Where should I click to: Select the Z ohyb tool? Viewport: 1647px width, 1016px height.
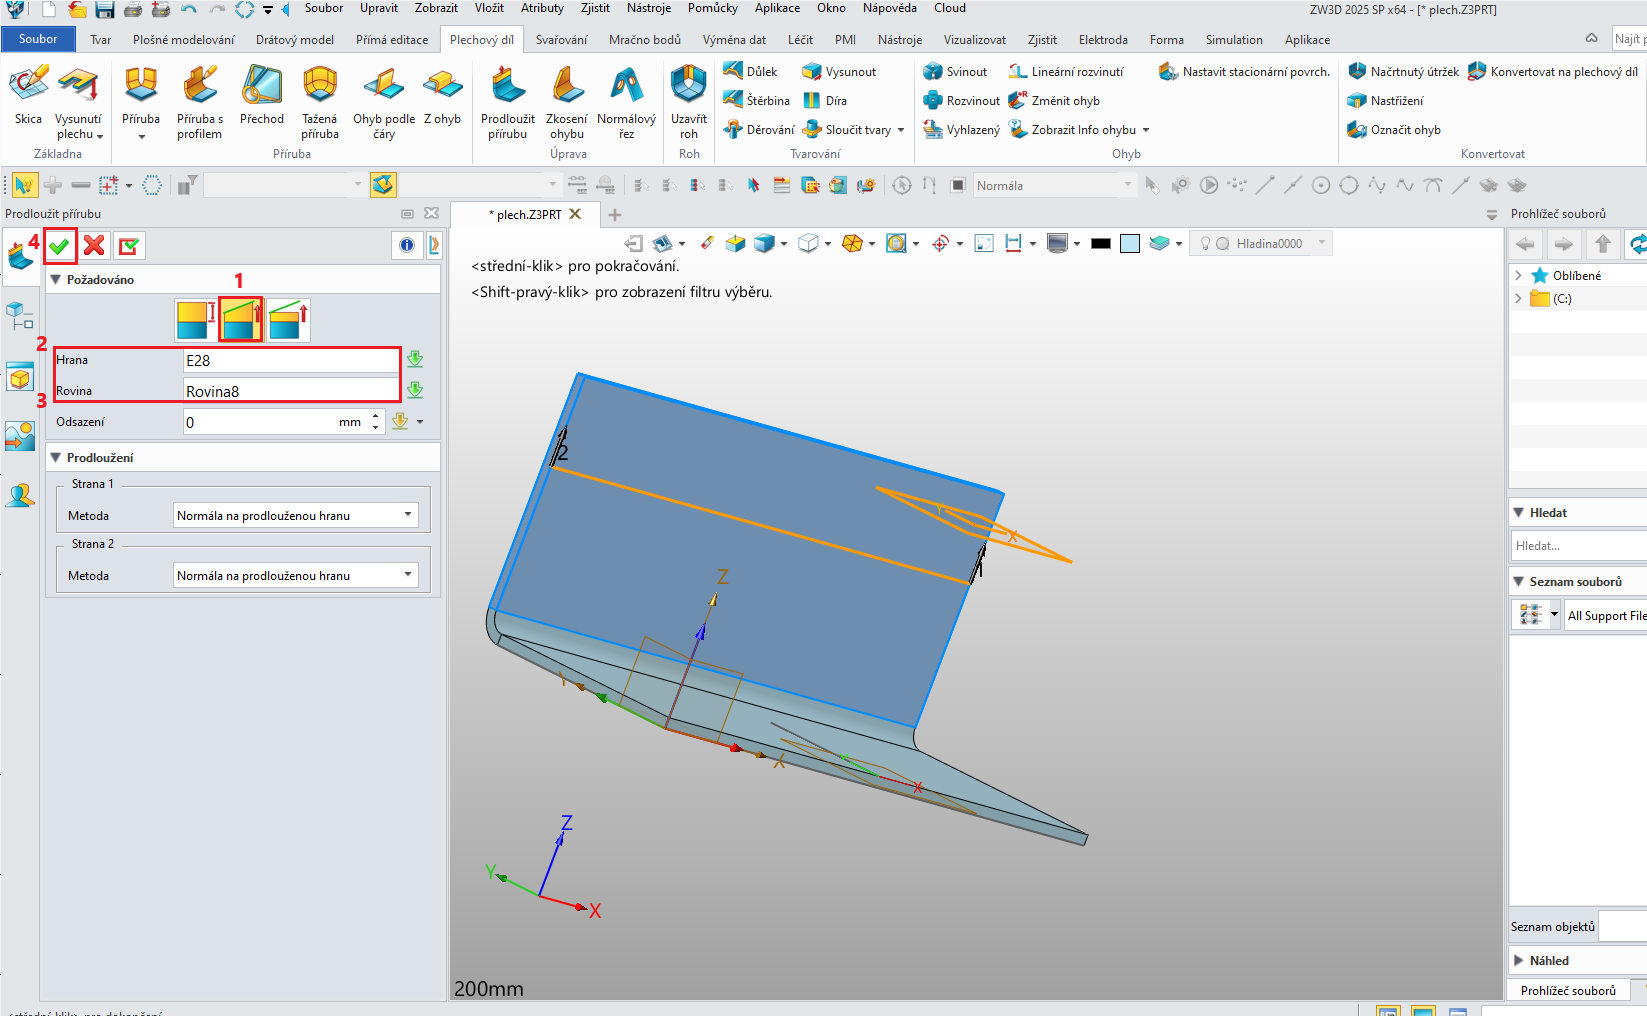(x=442, y=97)
